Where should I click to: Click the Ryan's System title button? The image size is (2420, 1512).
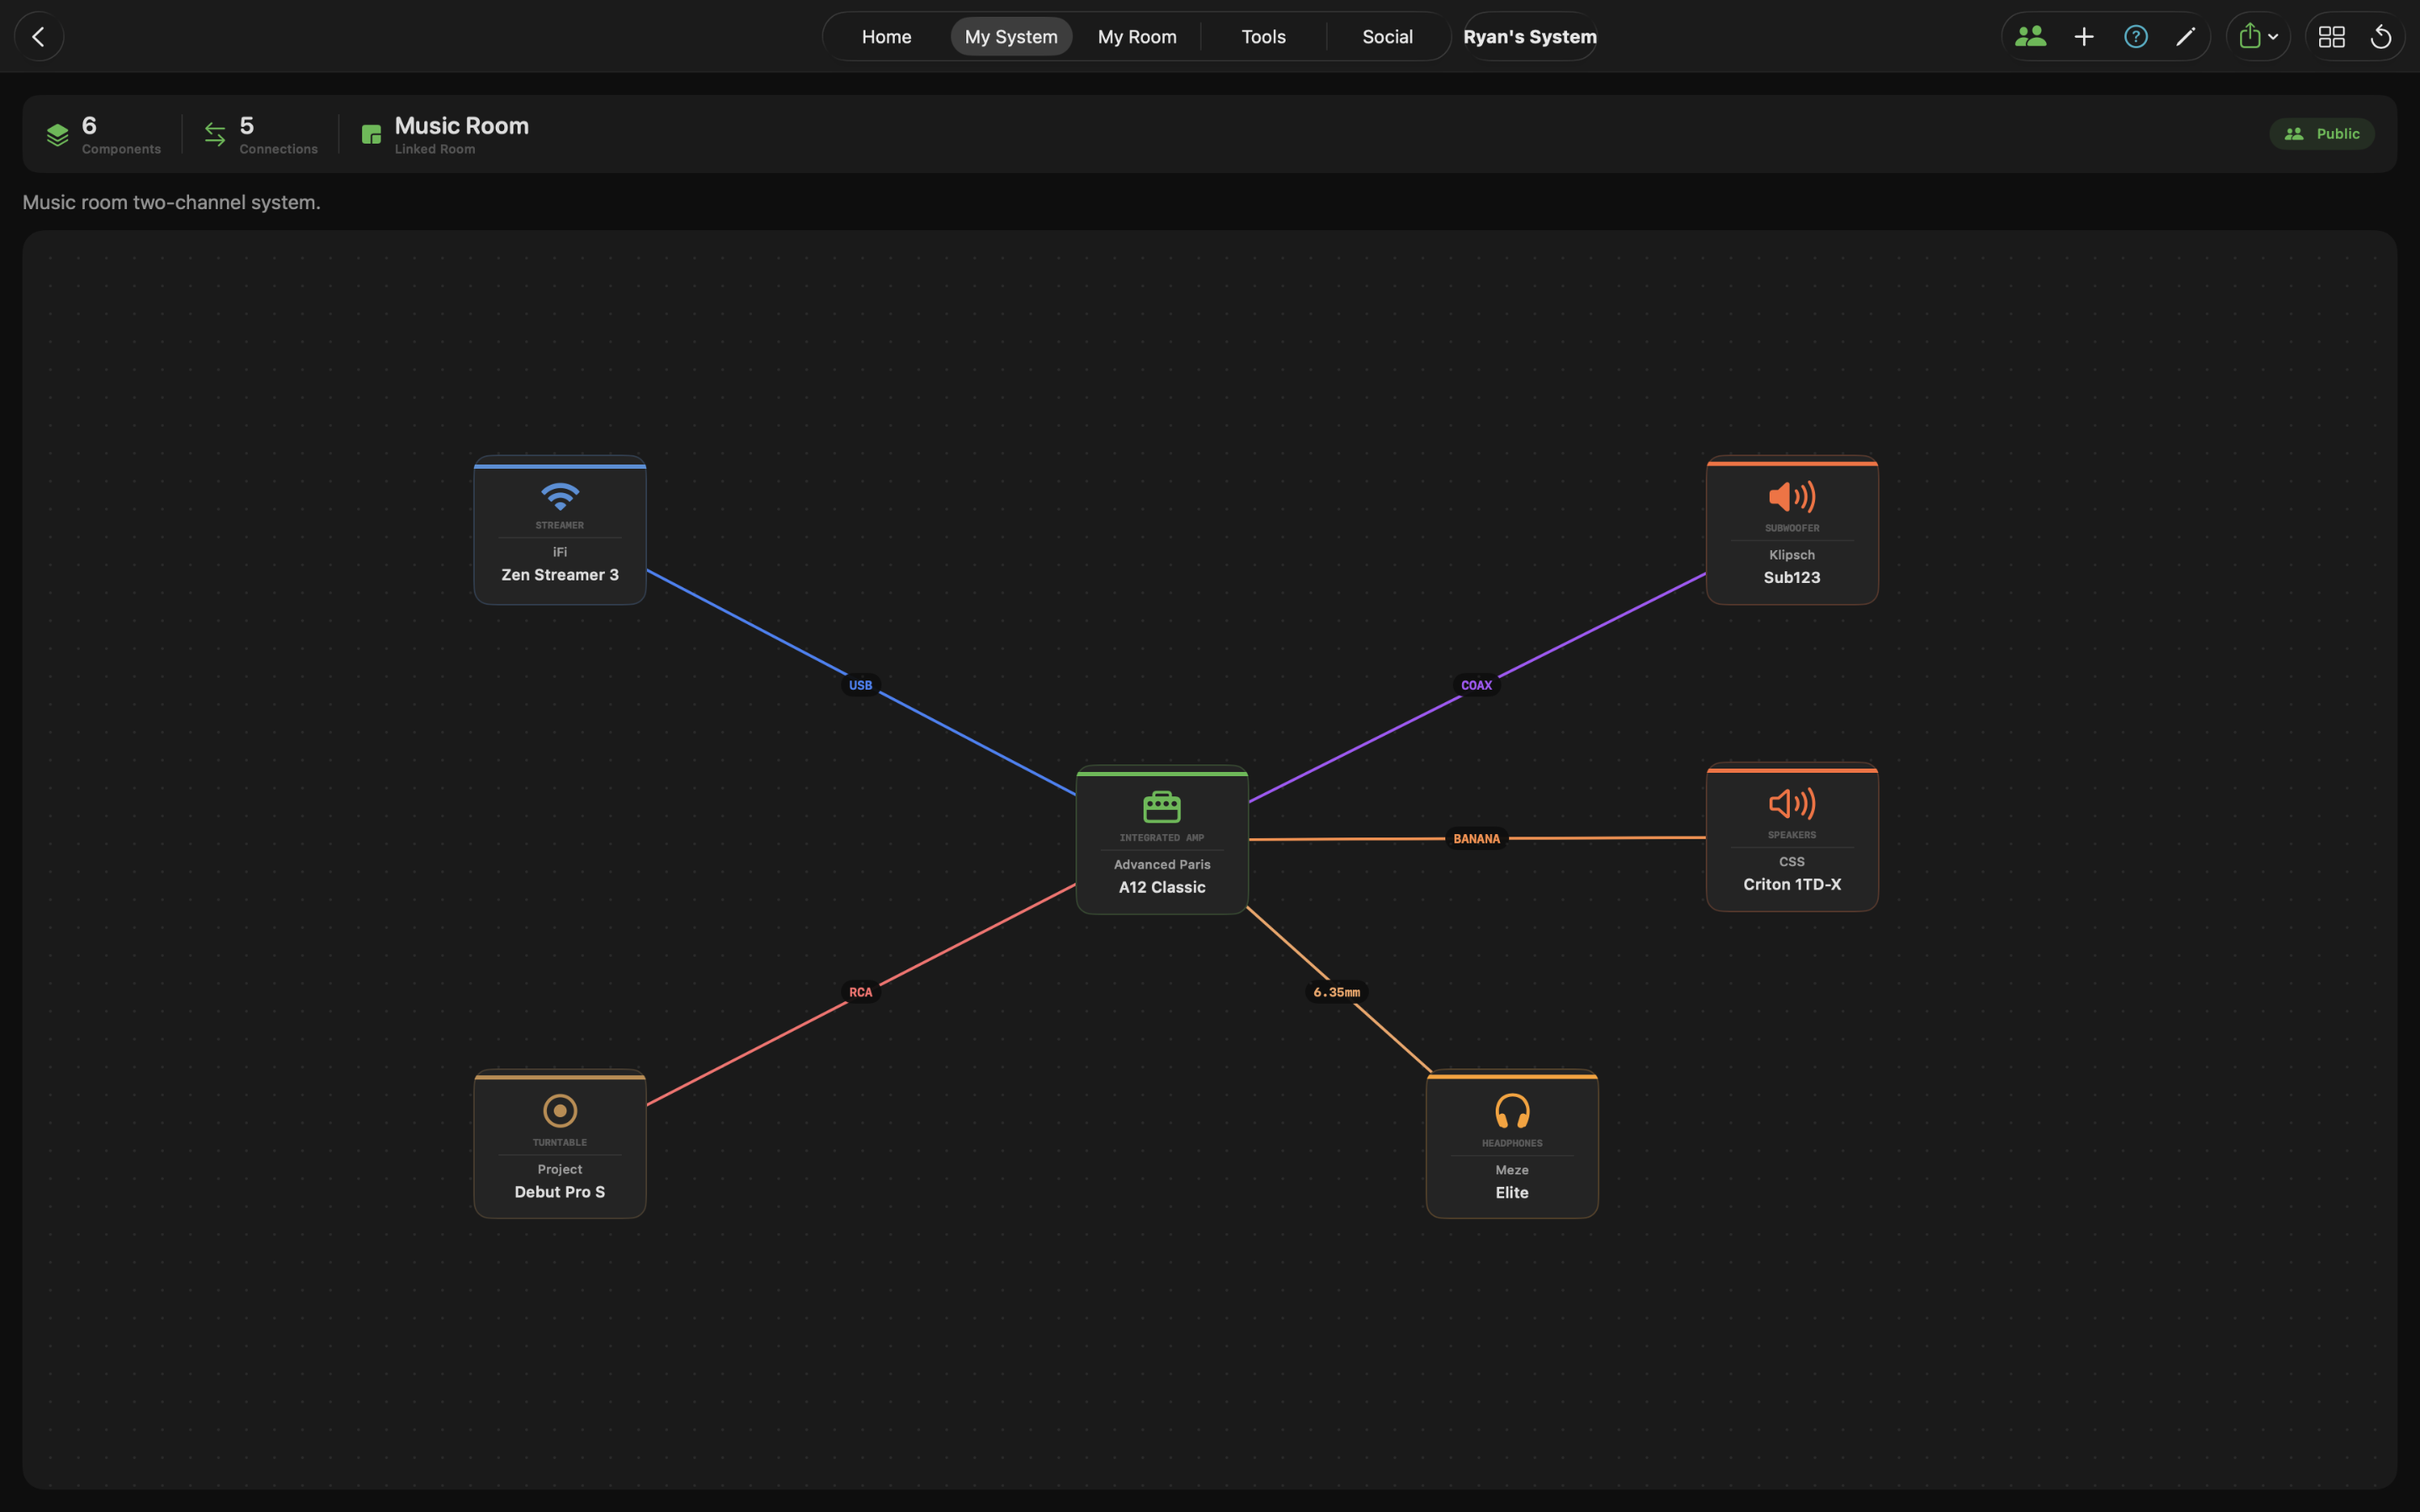[x=1529, y=37]
